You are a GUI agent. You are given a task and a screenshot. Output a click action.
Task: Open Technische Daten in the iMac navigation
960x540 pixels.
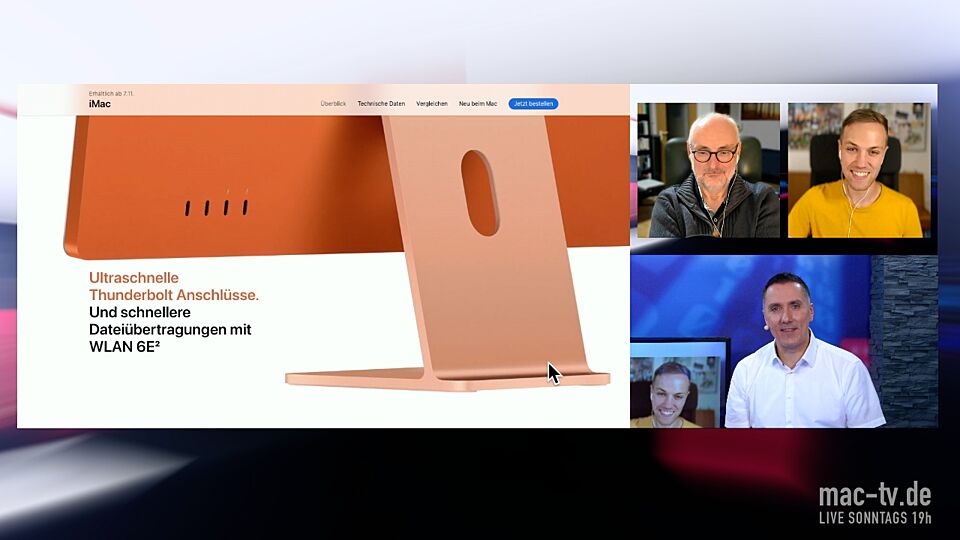click(381, 104)
